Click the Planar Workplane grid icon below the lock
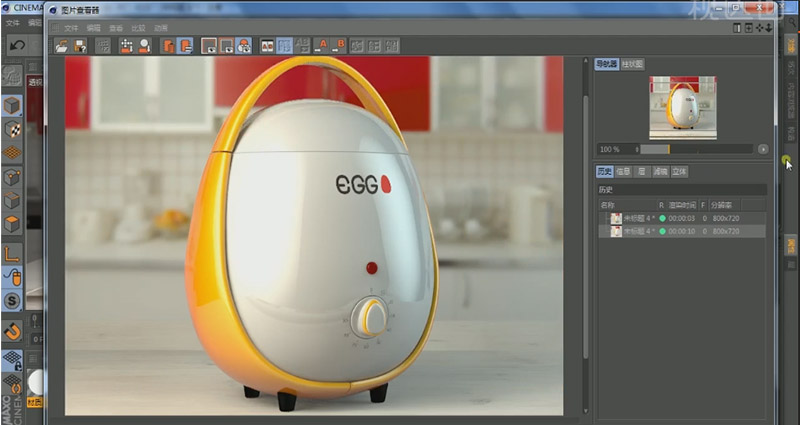 click(12, 383)
